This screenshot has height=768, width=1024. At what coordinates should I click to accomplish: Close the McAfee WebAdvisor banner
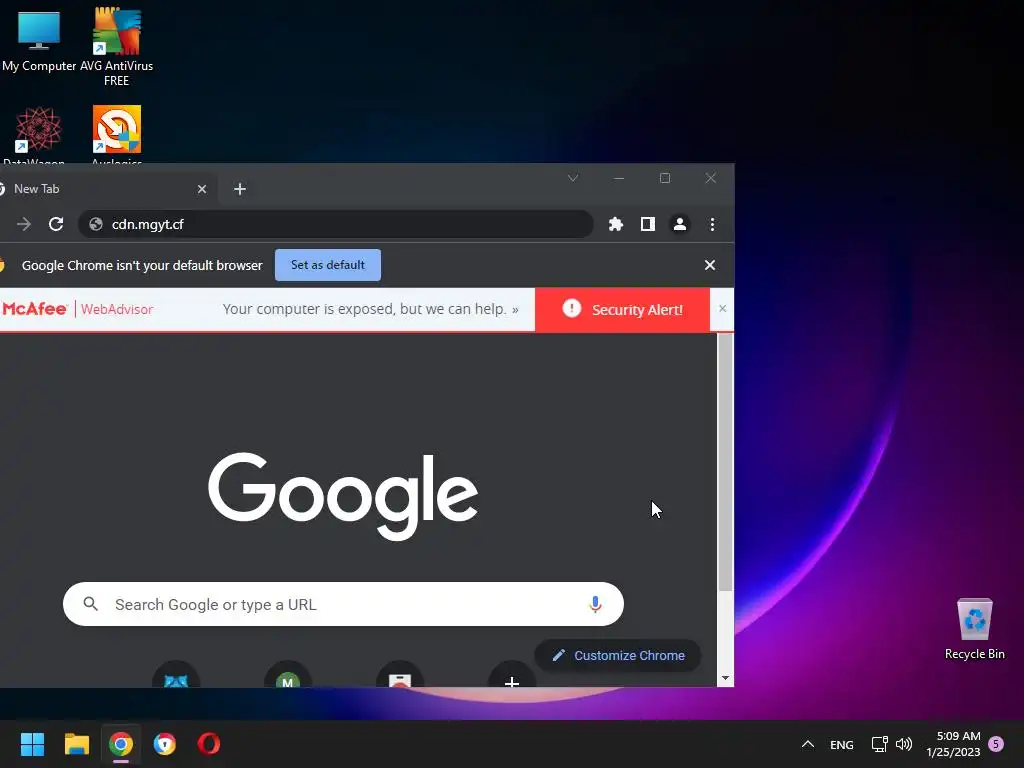point(722,309)
